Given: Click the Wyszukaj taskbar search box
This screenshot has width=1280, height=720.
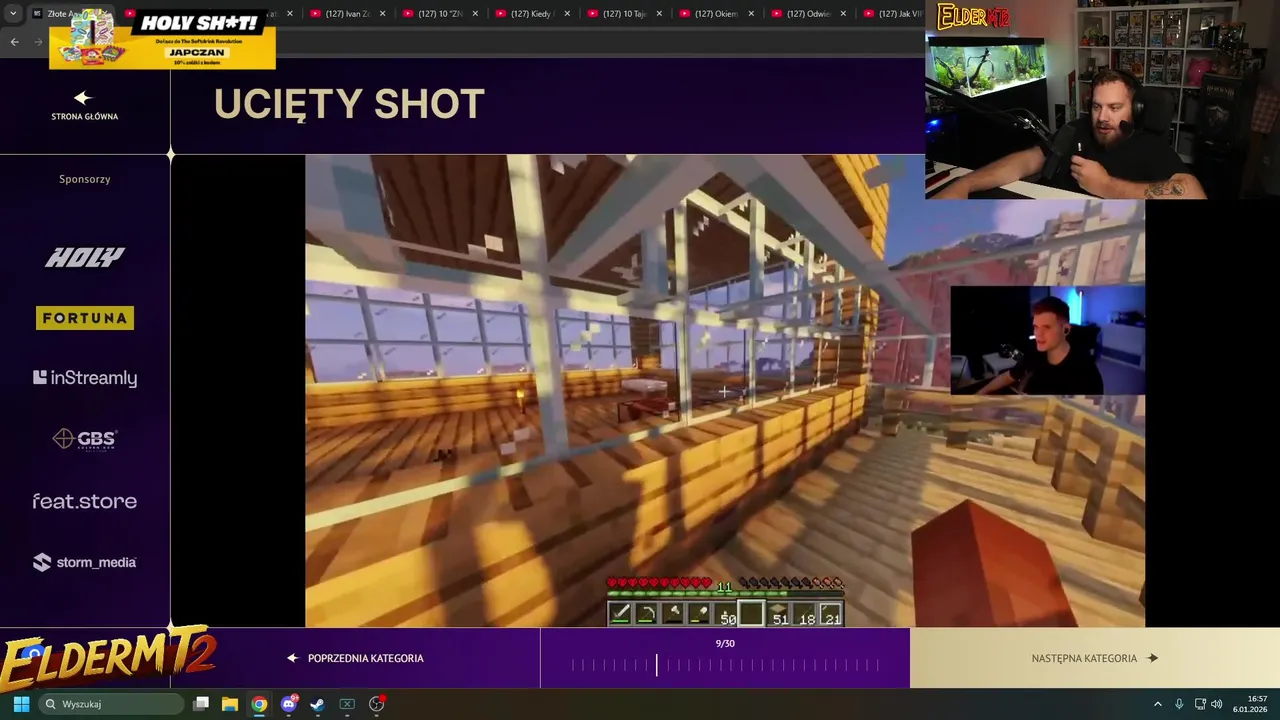Looking at the screenshot, I should click(111, 704).
